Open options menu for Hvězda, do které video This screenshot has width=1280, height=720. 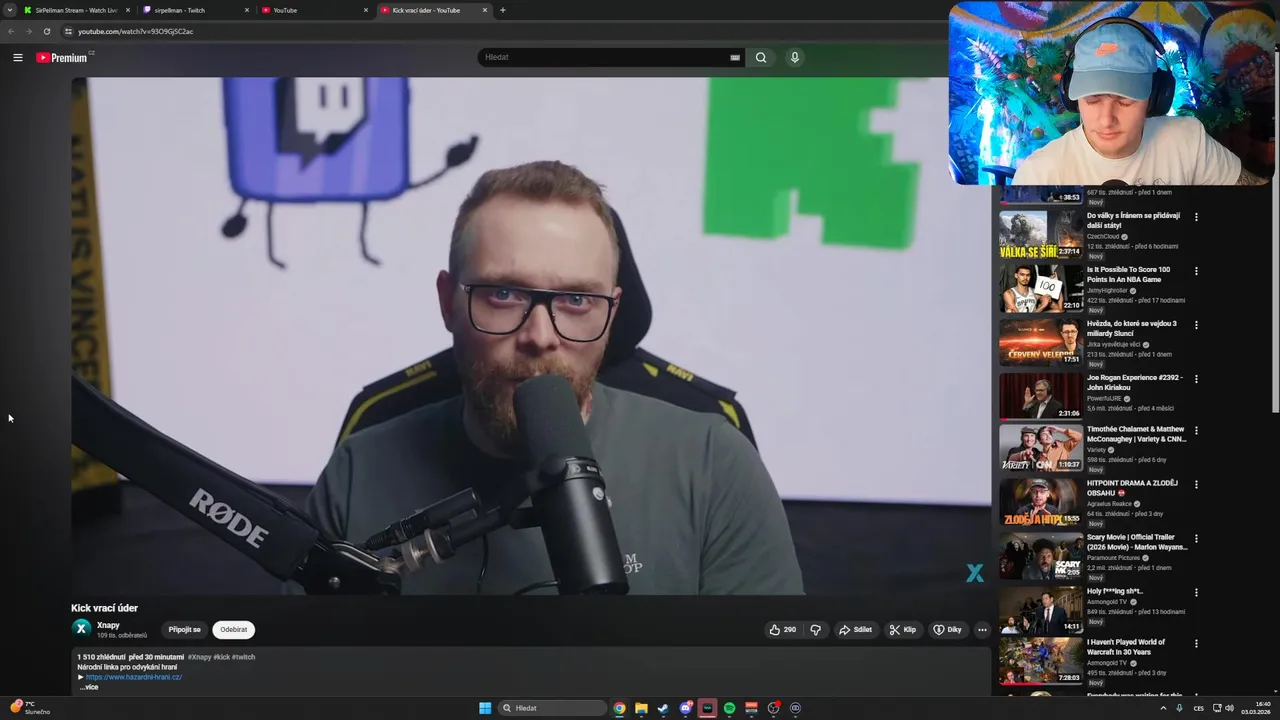(1196, 325)
